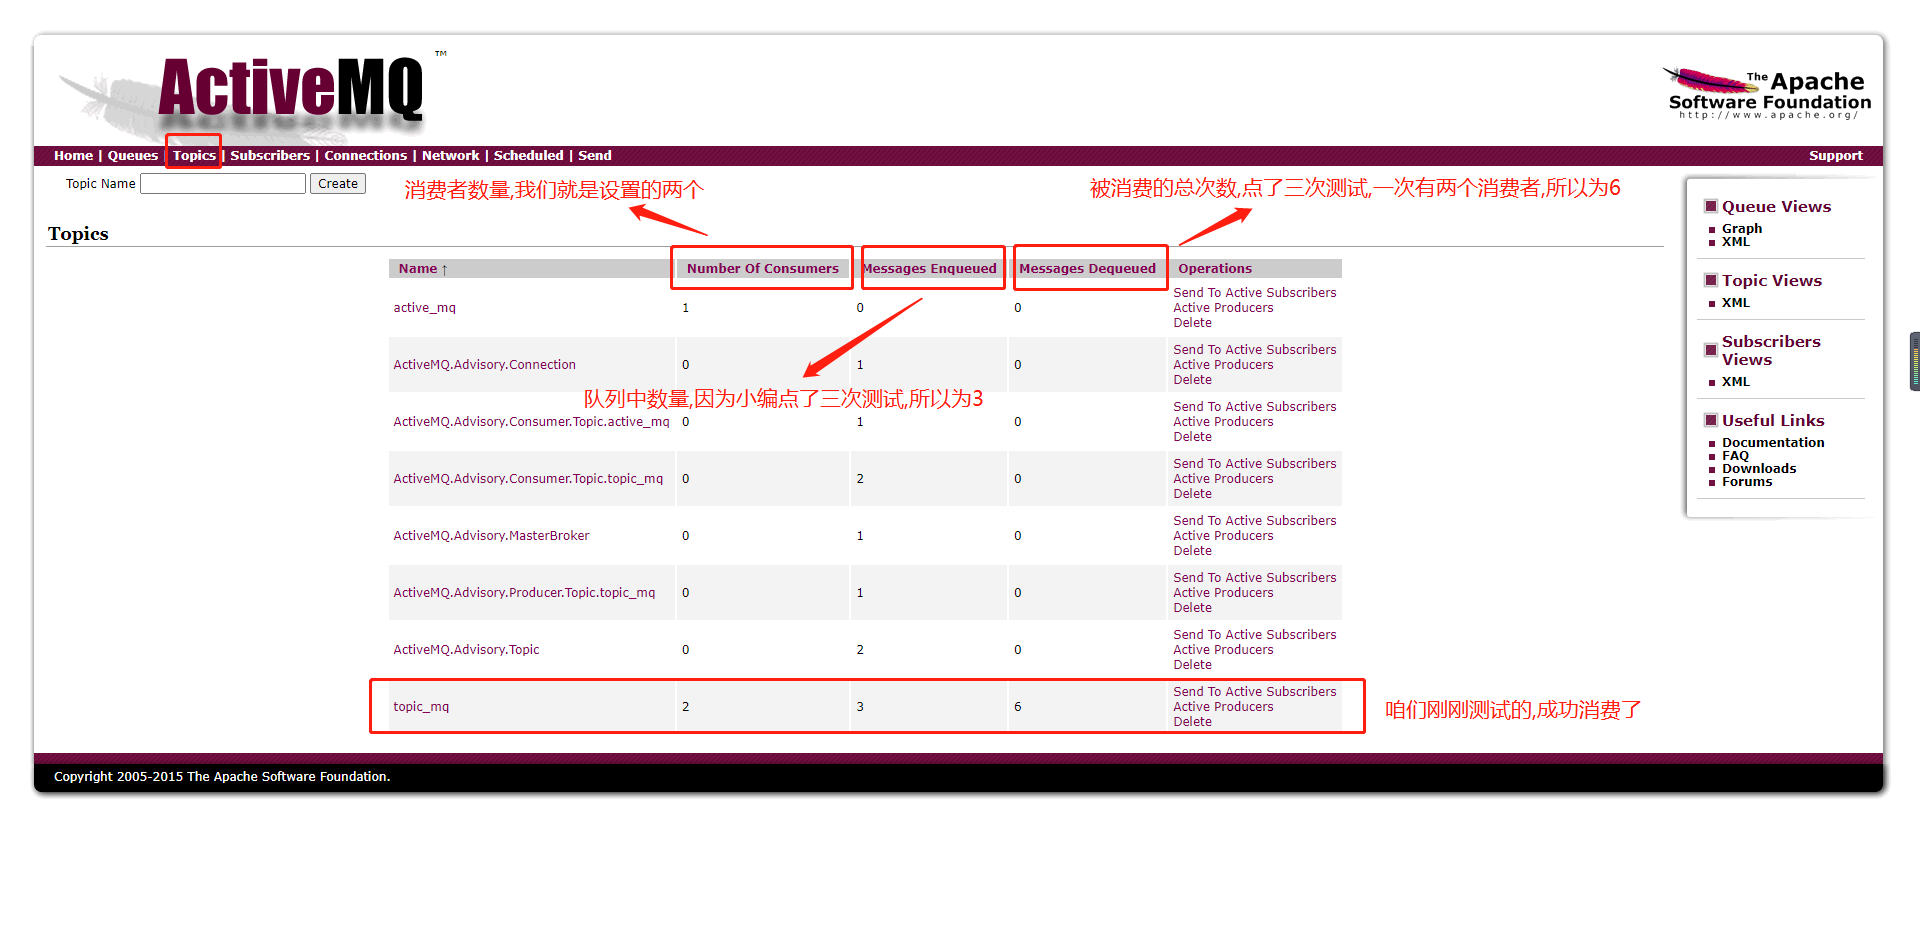Go to the Home nav item
Image resolution: width=1920 pixels, height=936 pixels.
click(x=73, y=156)
